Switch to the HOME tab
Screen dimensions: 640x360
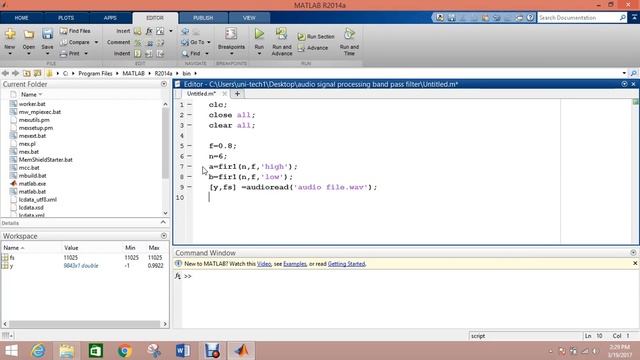coord(22,18)
